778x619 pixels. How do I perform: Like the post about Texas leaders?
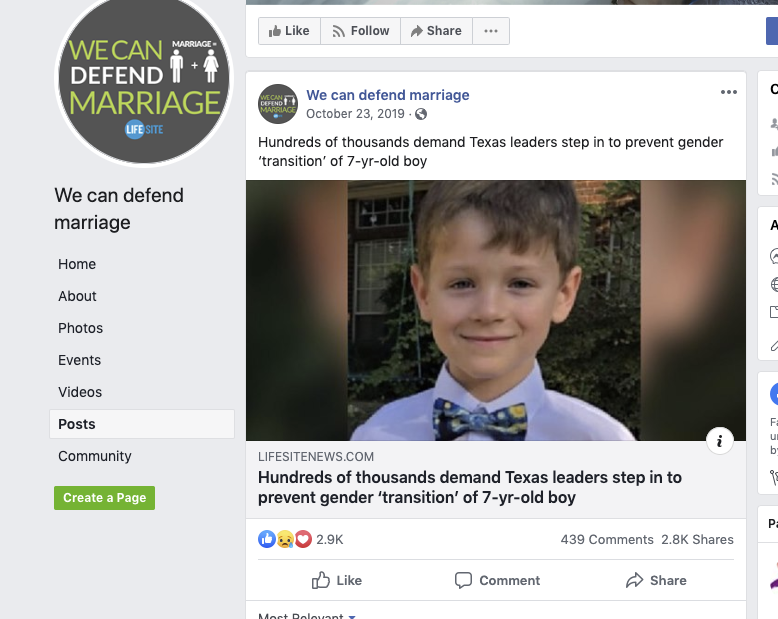pos(336,580)
